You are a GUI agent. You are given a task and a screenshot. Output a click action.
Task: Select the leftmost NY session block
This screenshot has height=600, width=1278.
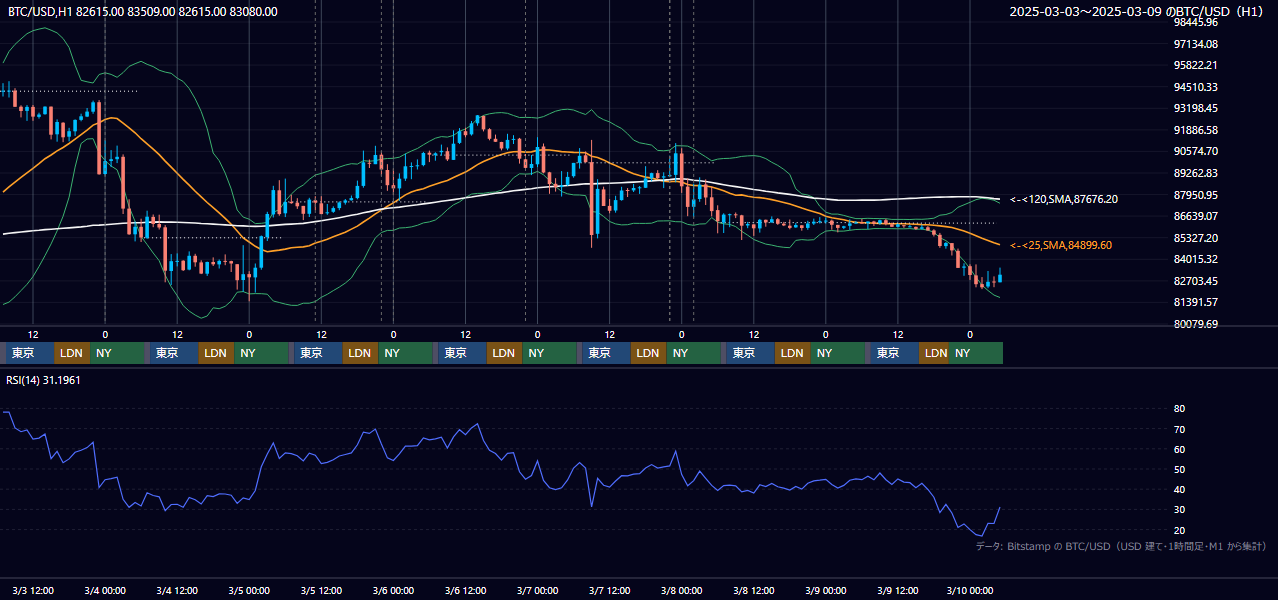tap(116, 353)
